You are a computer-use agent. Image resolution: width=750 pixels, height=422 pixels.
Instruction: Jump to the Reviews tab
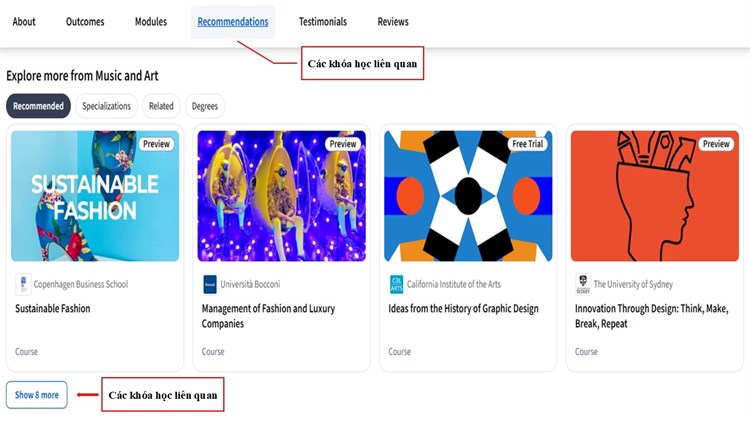393,22
